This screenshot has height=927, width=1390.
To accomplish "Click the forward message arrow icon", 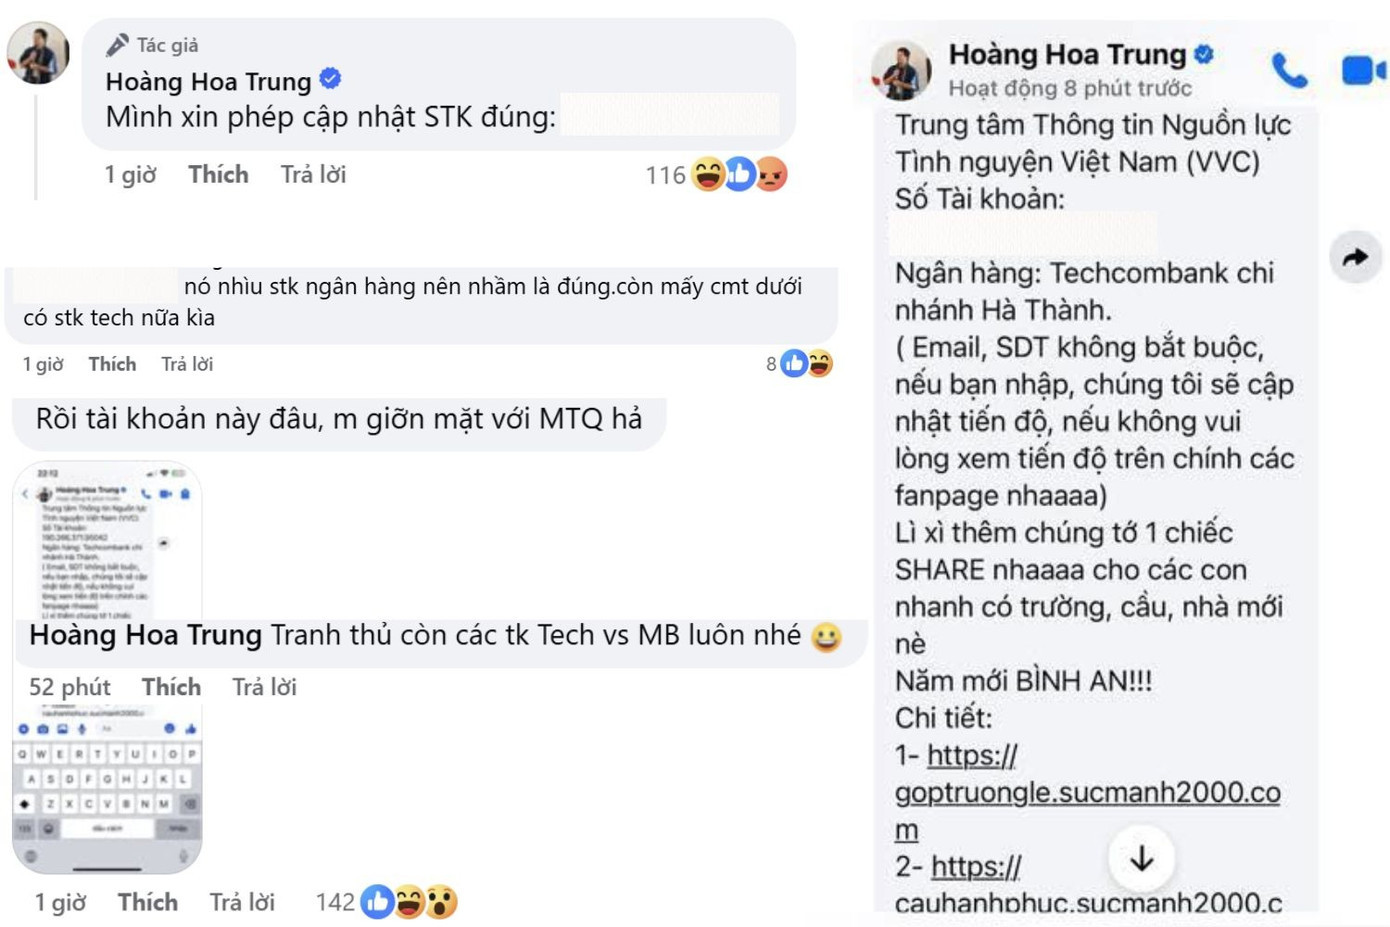I will click(x=1355, y=257).
